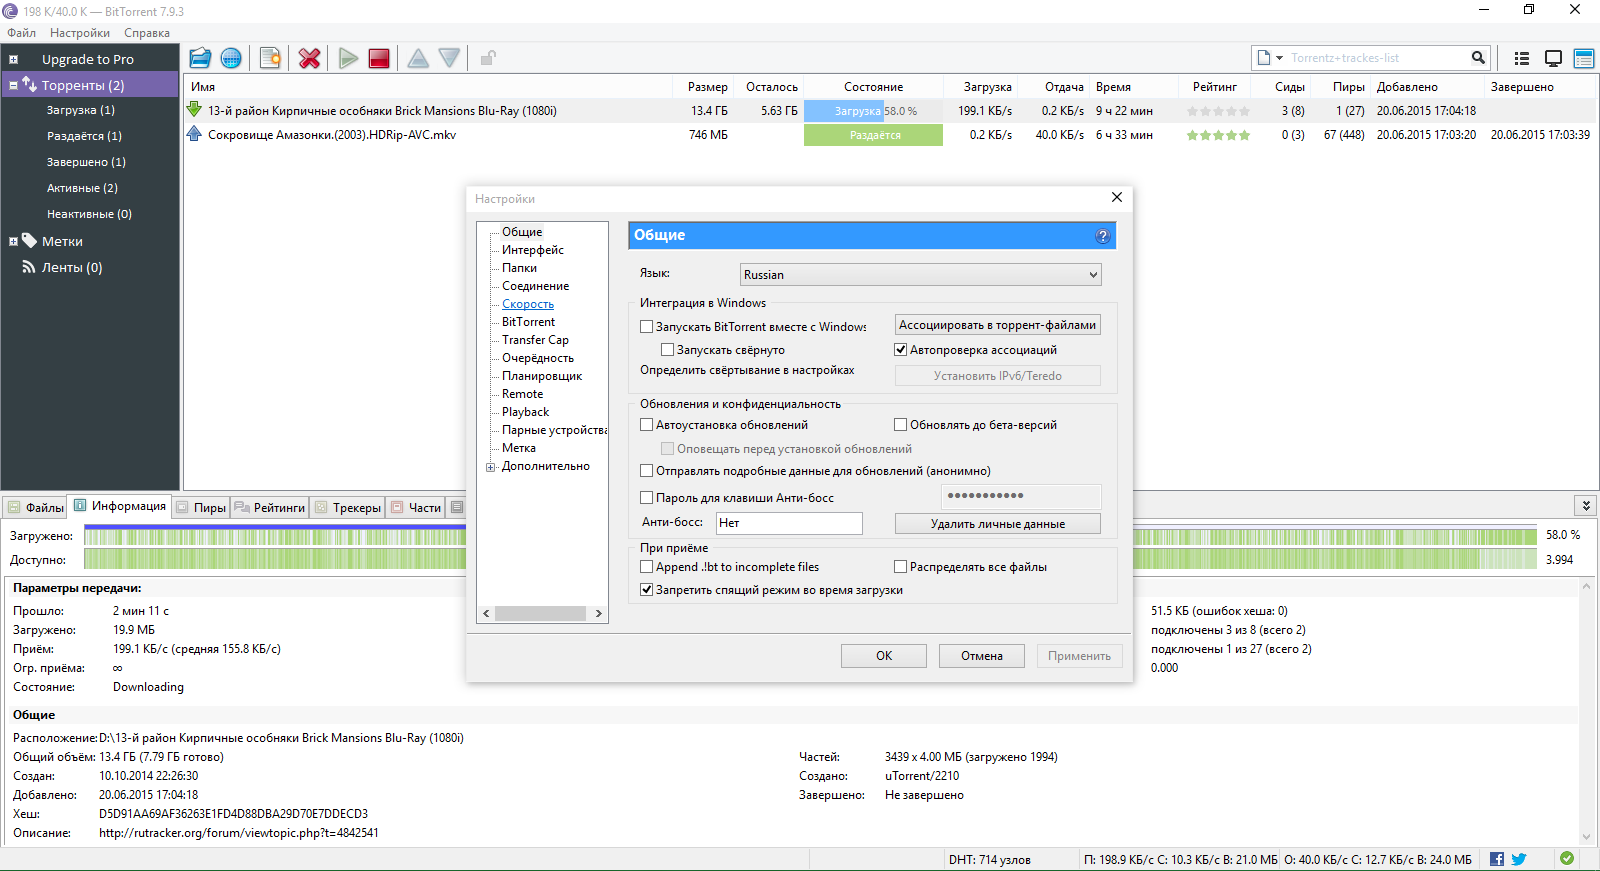This screenshot has height=871, width=1600.
Task: Expand the Метки sidebar group
Action: tap(13, 241)
